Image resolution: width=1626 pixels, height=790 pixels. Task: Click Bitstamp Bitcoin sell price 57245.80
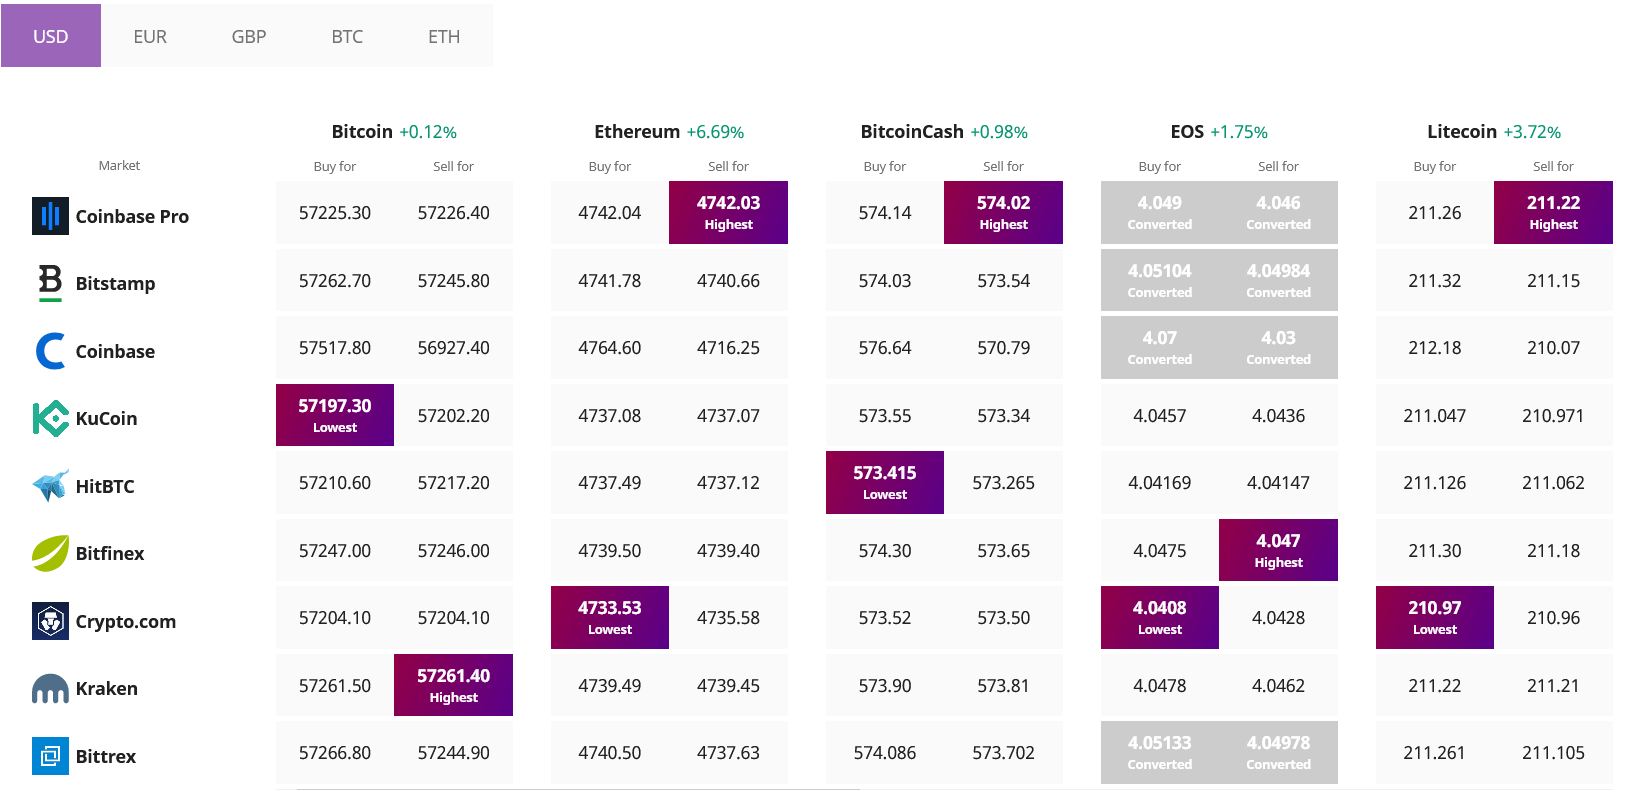(453, 281)
